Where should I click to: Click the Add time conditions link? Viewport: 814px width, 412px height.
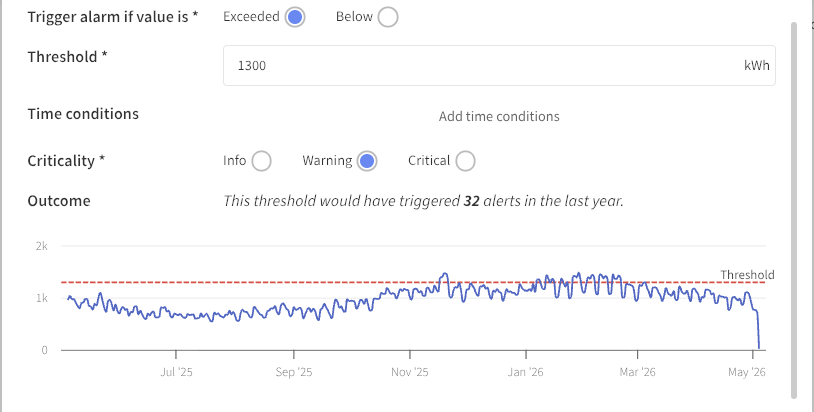click(x=499, y=116)
